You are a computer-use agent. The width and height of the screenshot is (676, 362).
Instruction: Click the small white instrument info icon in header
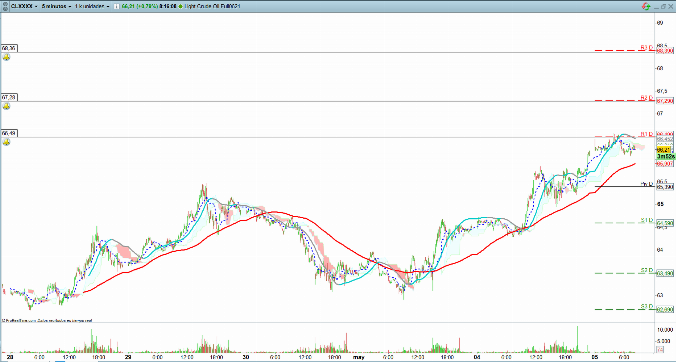pyautogui.click(x=116, y=6)
